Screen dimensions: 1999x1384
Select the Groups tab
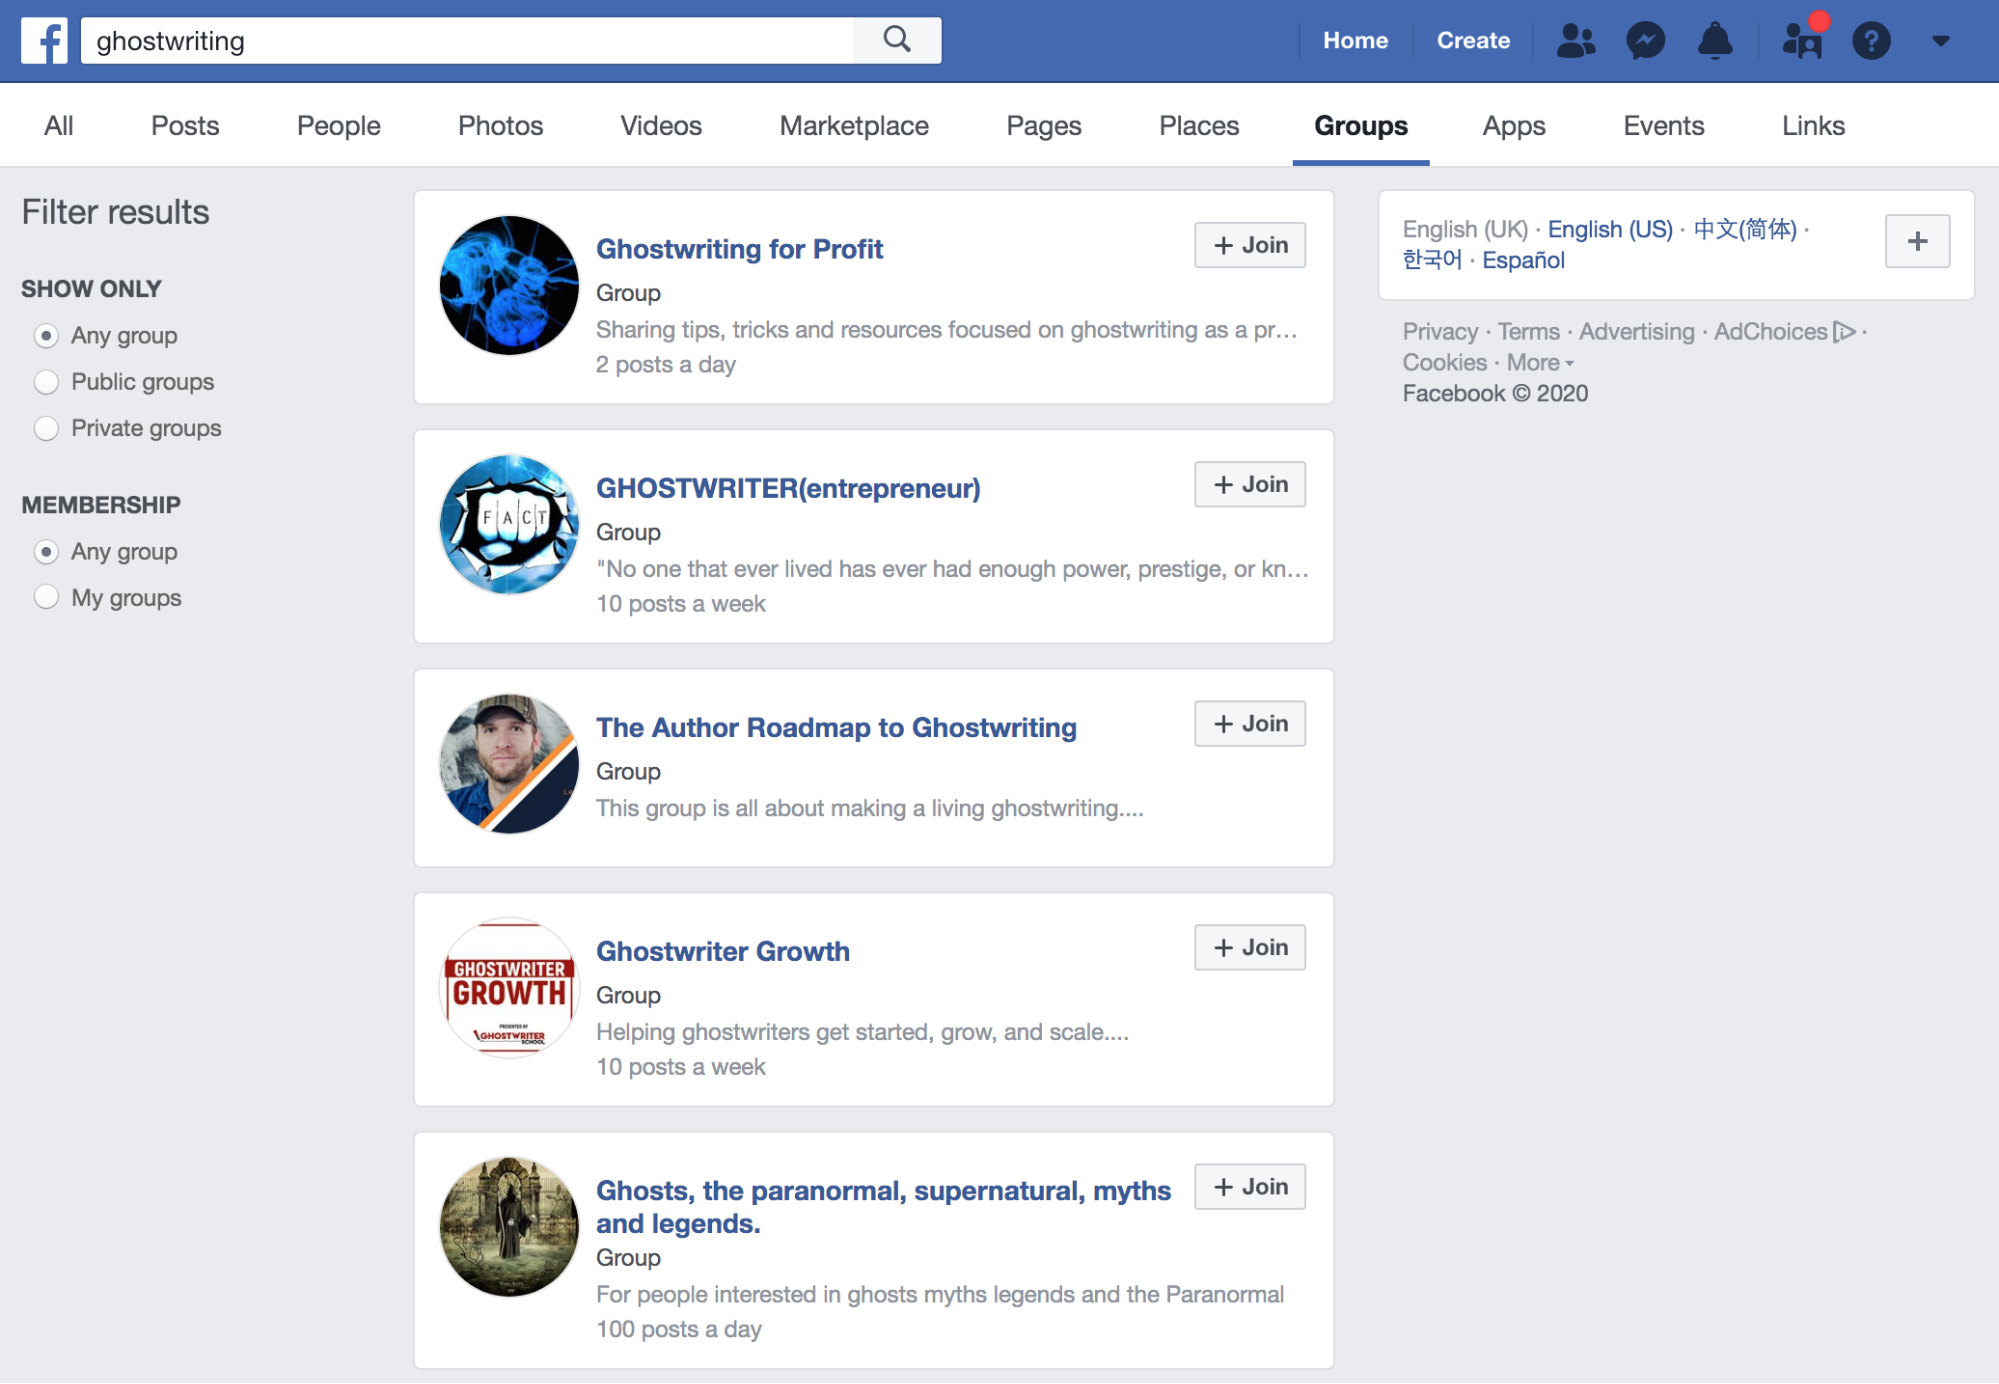point(1361,126)
